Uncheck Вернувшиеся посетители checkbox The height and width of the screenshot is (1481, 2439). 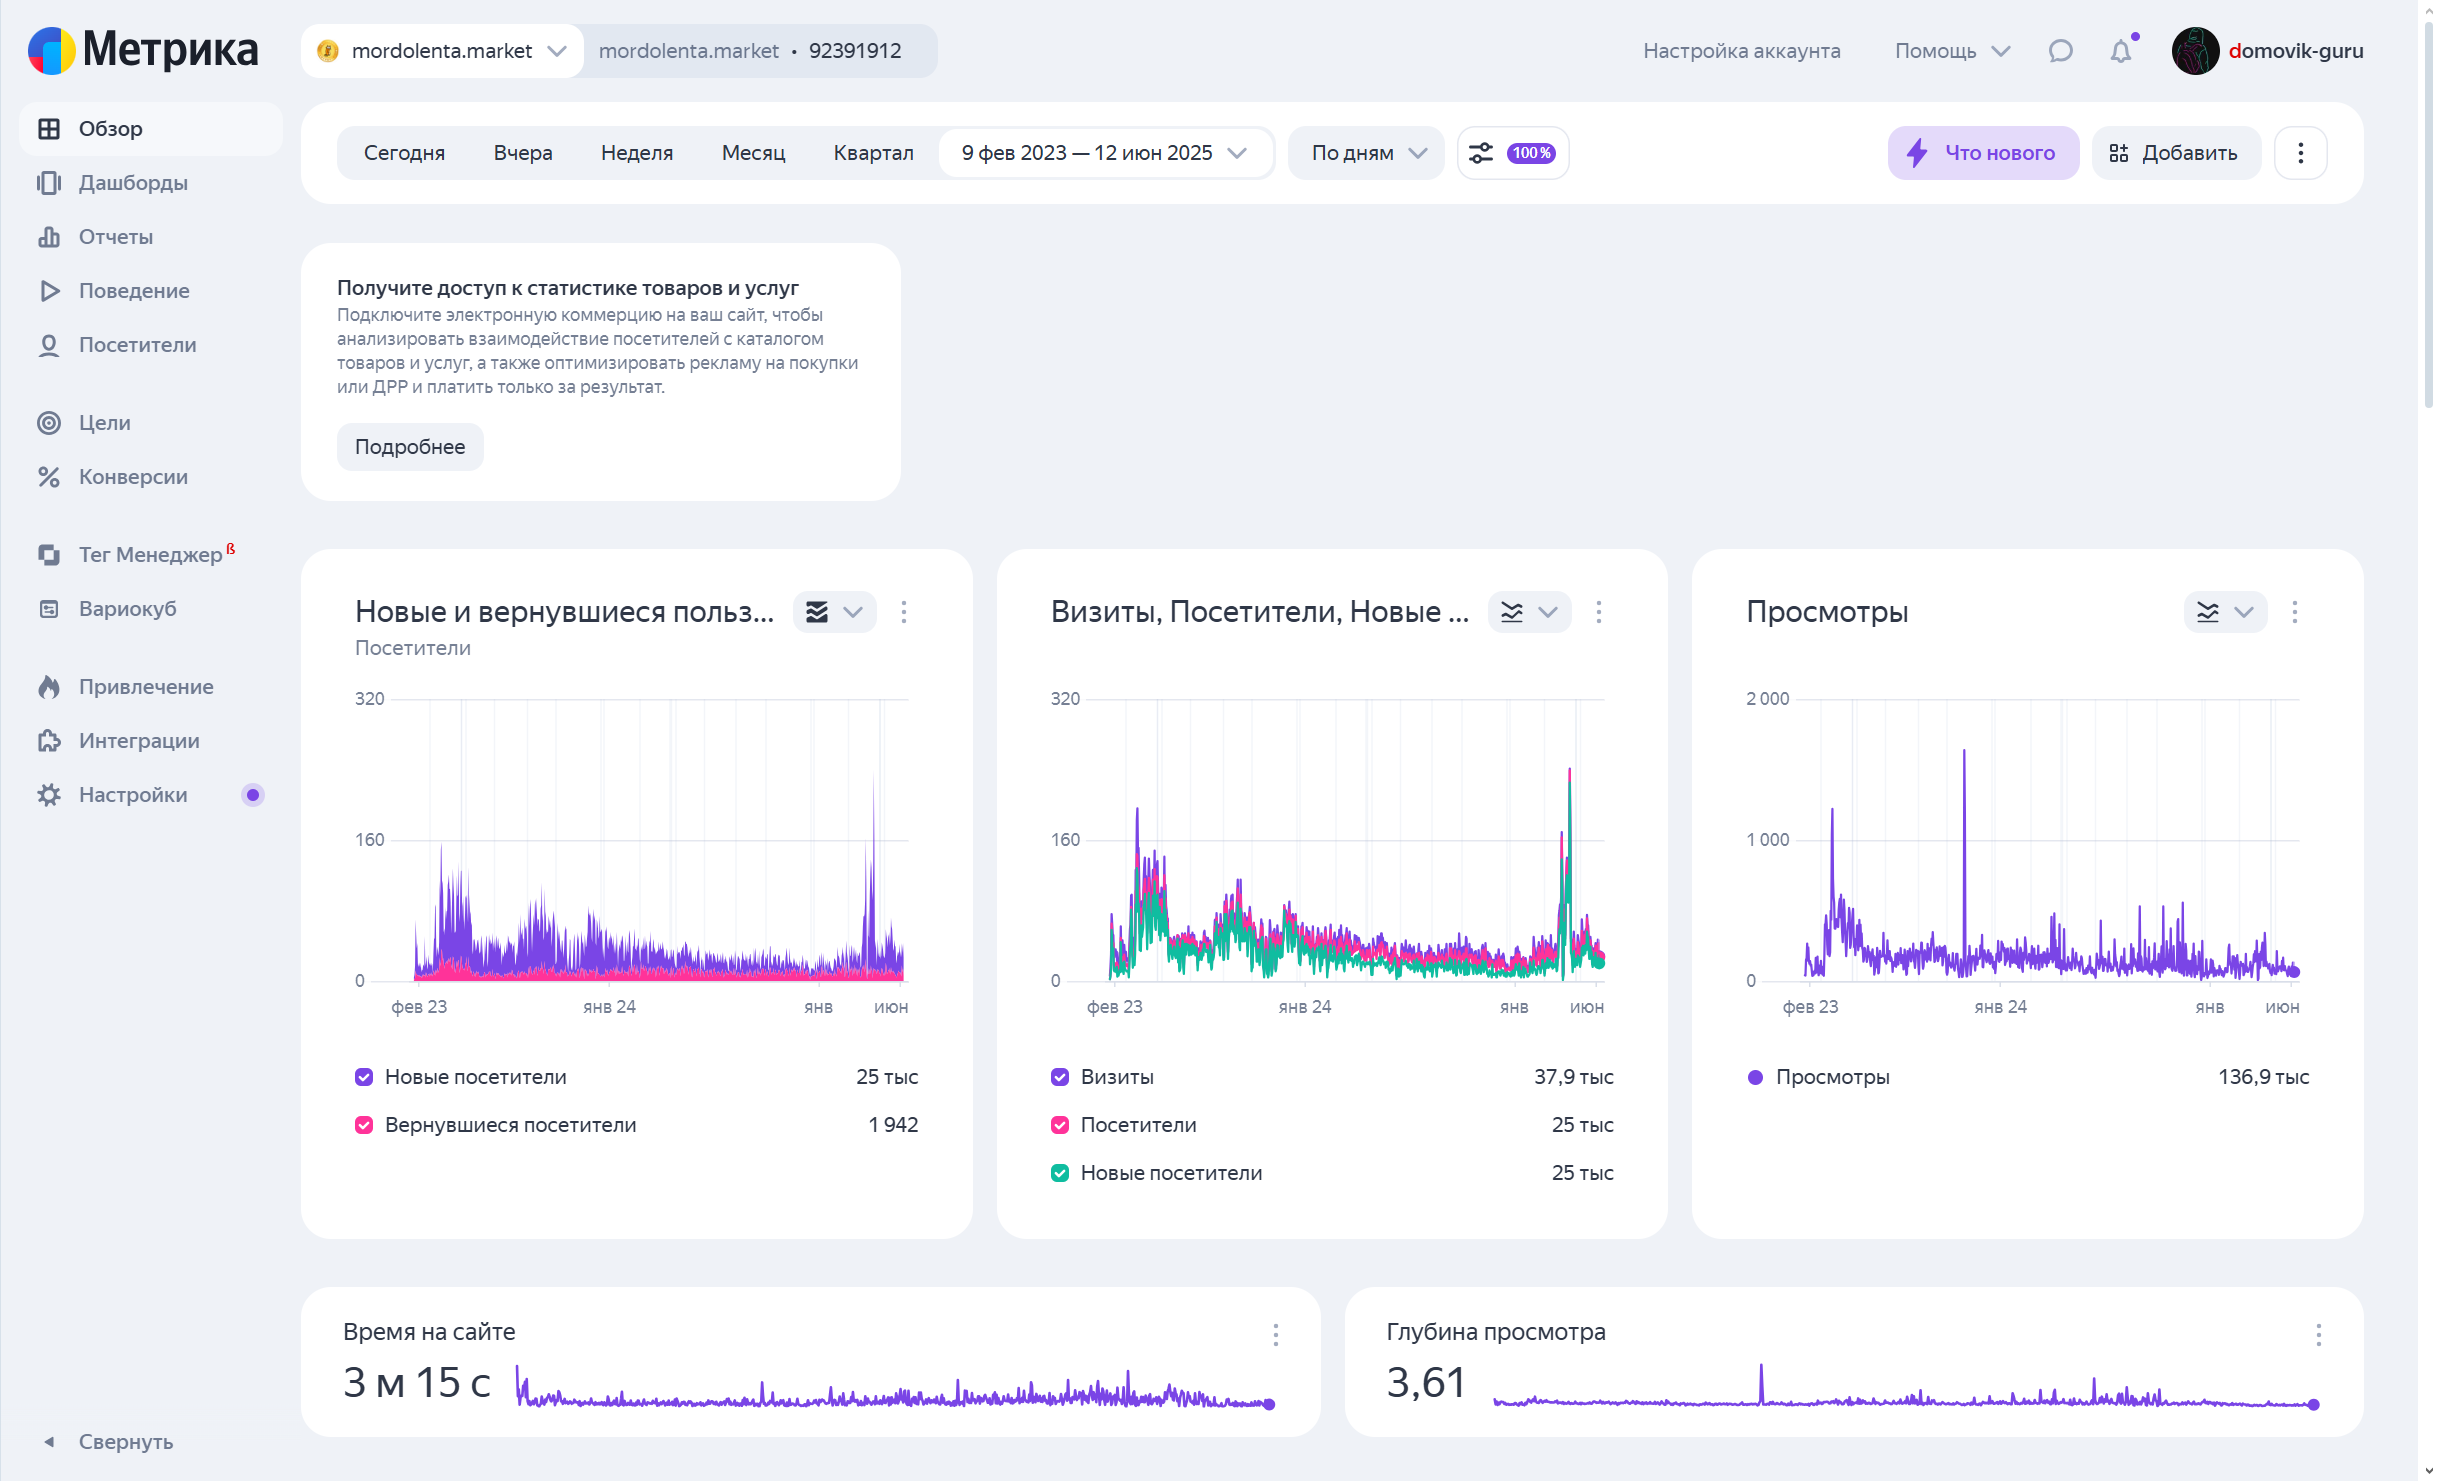point(364,1125)
